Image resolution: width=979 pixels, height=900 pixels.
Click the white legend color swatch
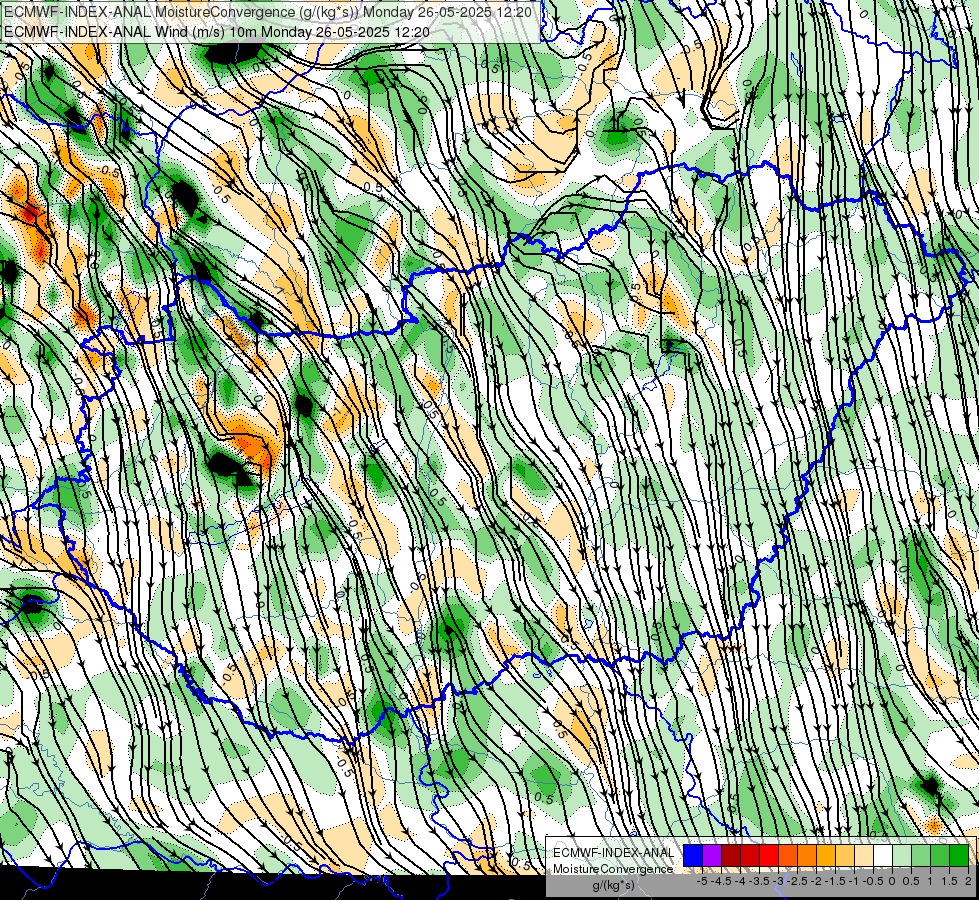click(883, 856)
